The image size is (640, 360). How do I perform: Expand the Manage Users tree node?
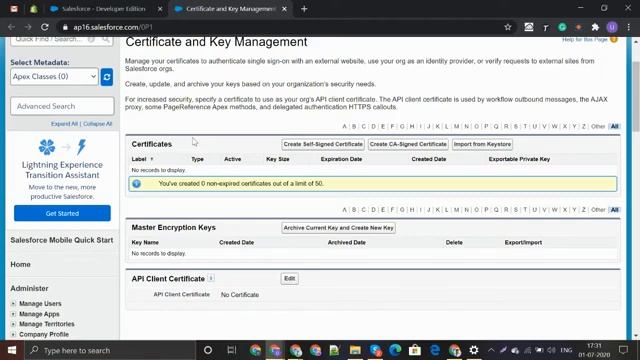coord(13,304)
